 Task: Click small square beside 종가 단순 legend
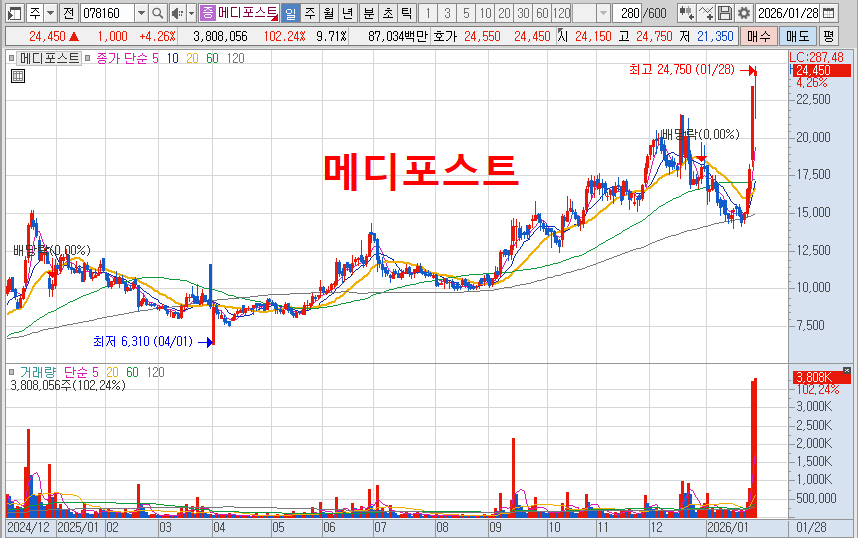tap(88, 58)
